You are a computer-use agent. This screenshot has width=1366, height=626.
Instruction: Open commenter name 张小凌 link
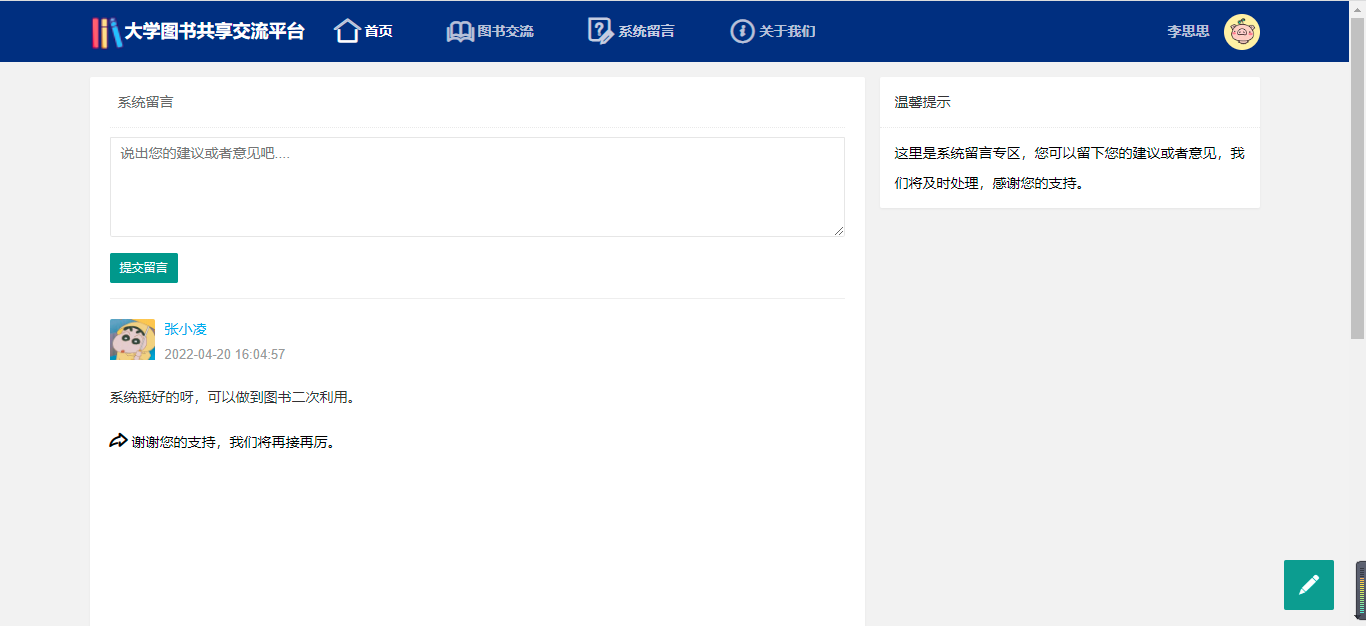(186, 329)
